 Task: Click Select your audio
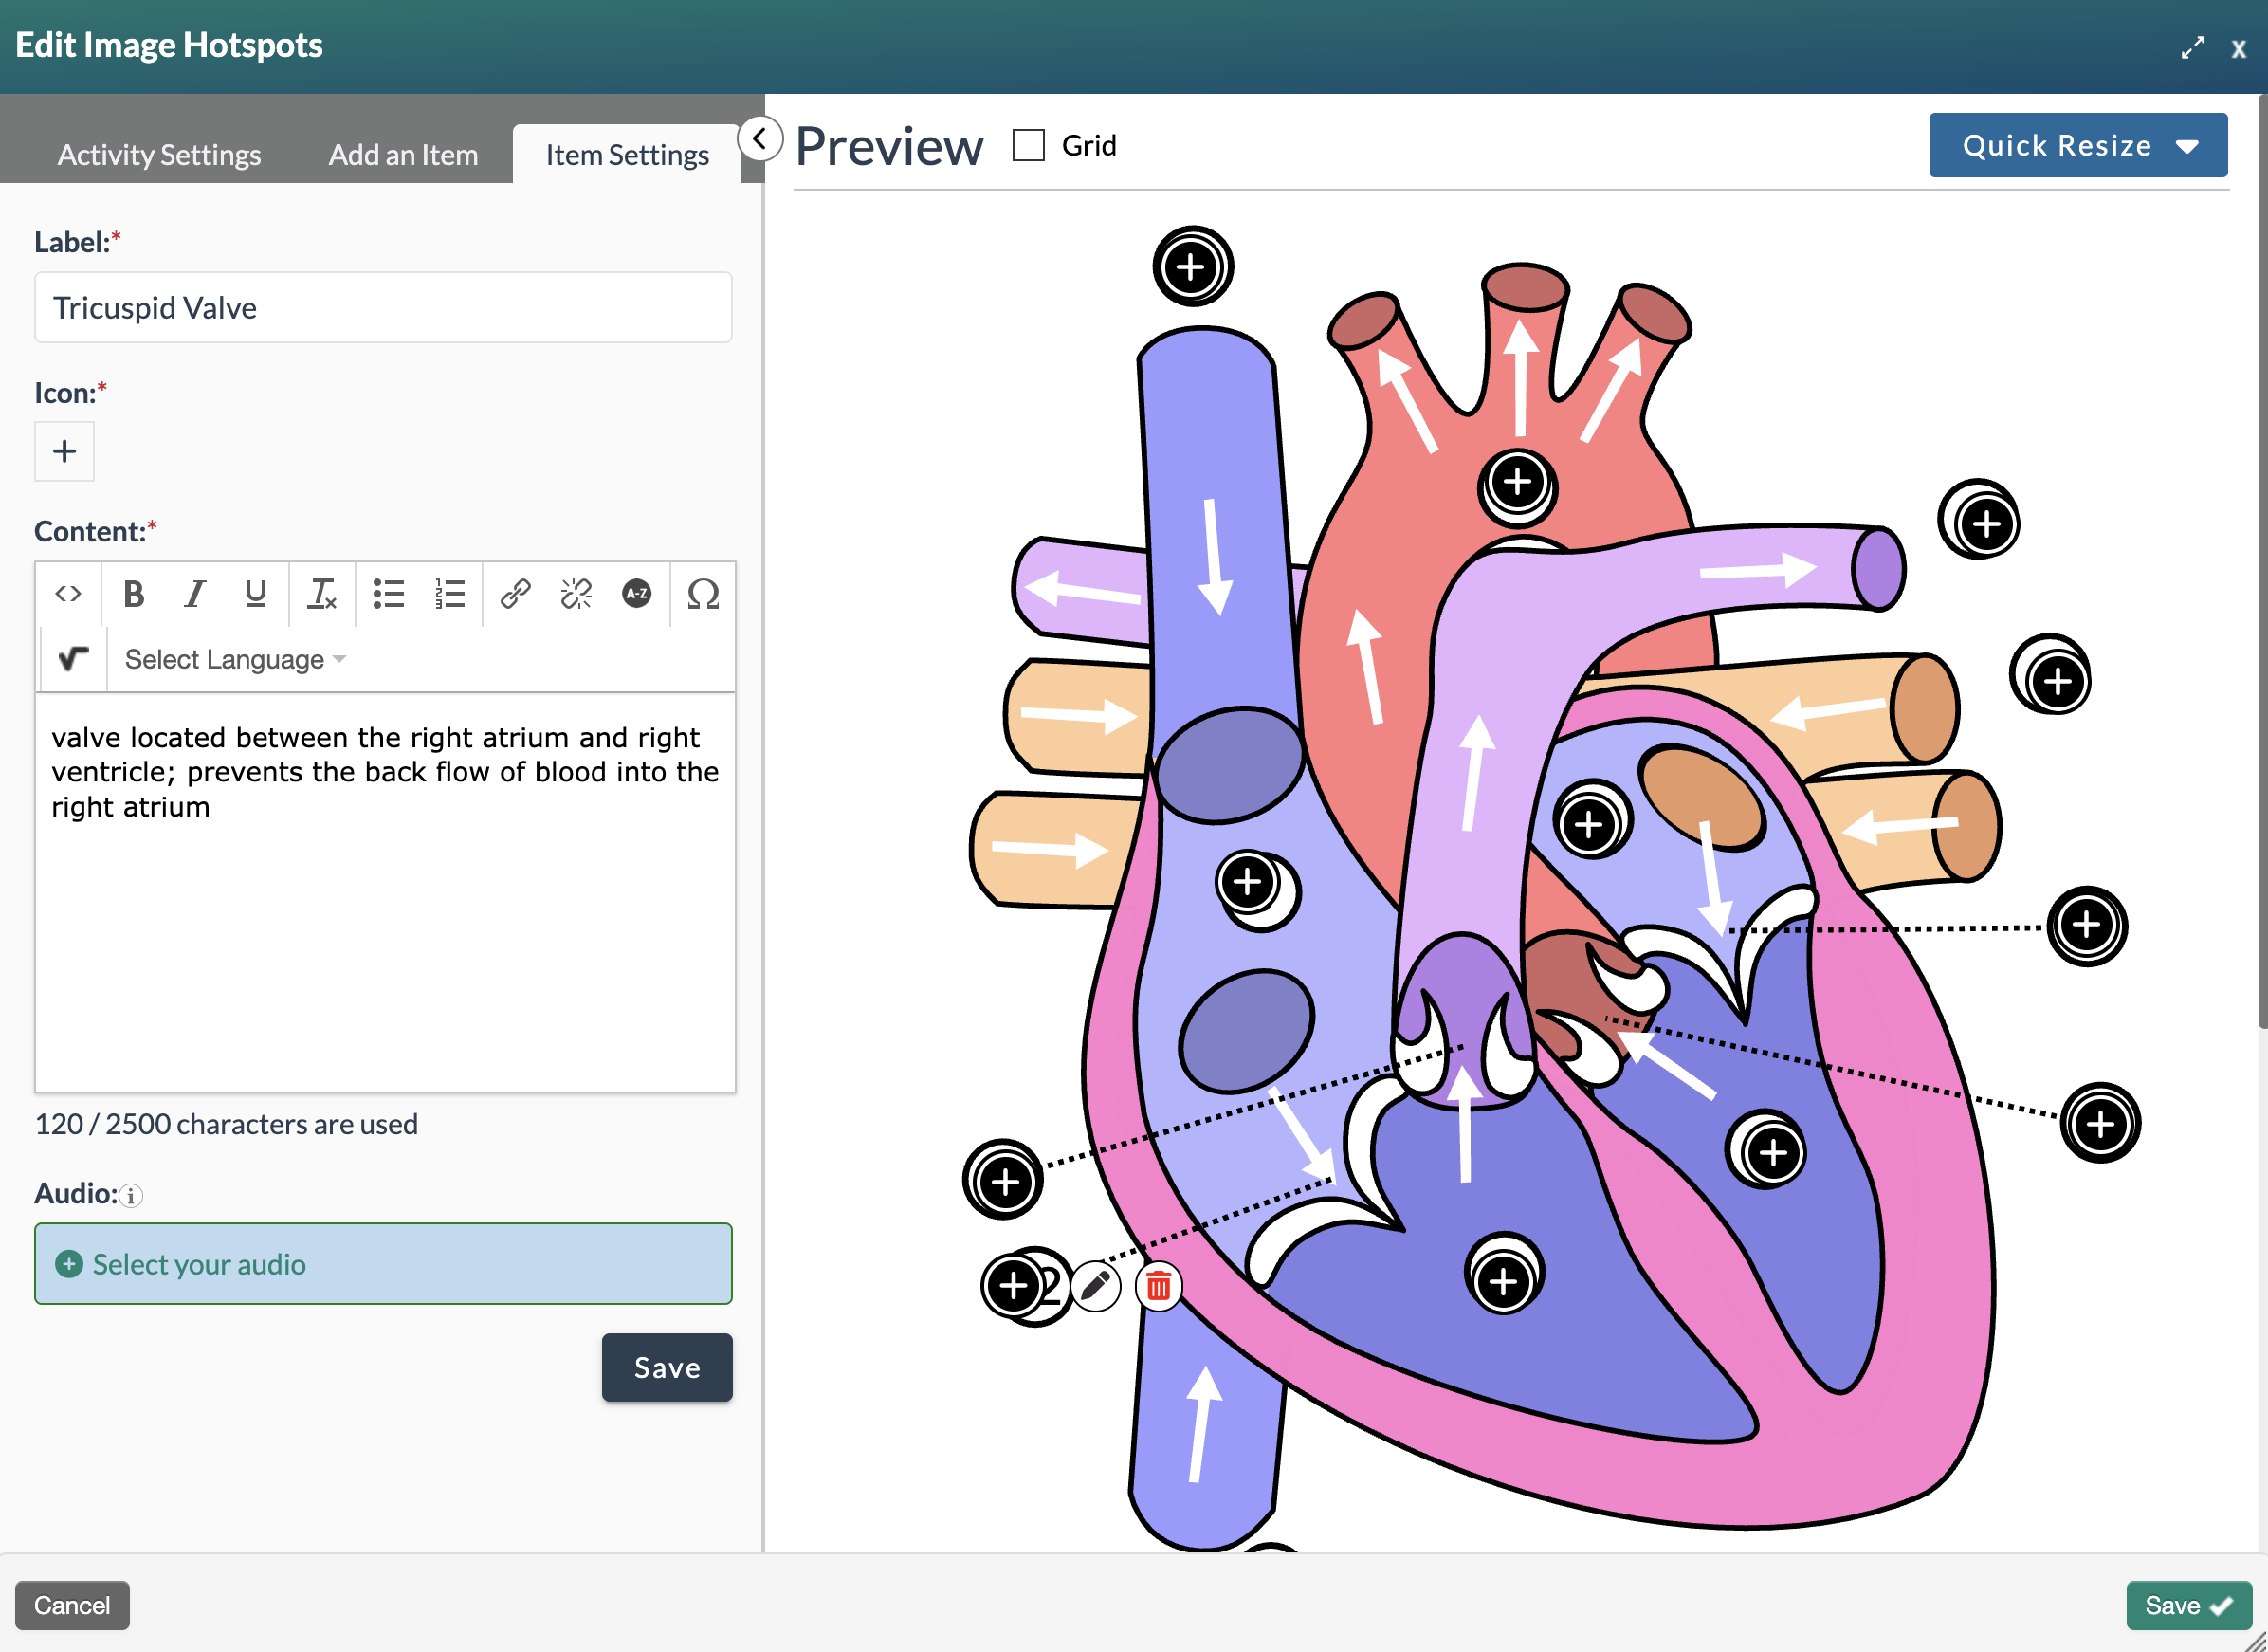coord(383,1264)
